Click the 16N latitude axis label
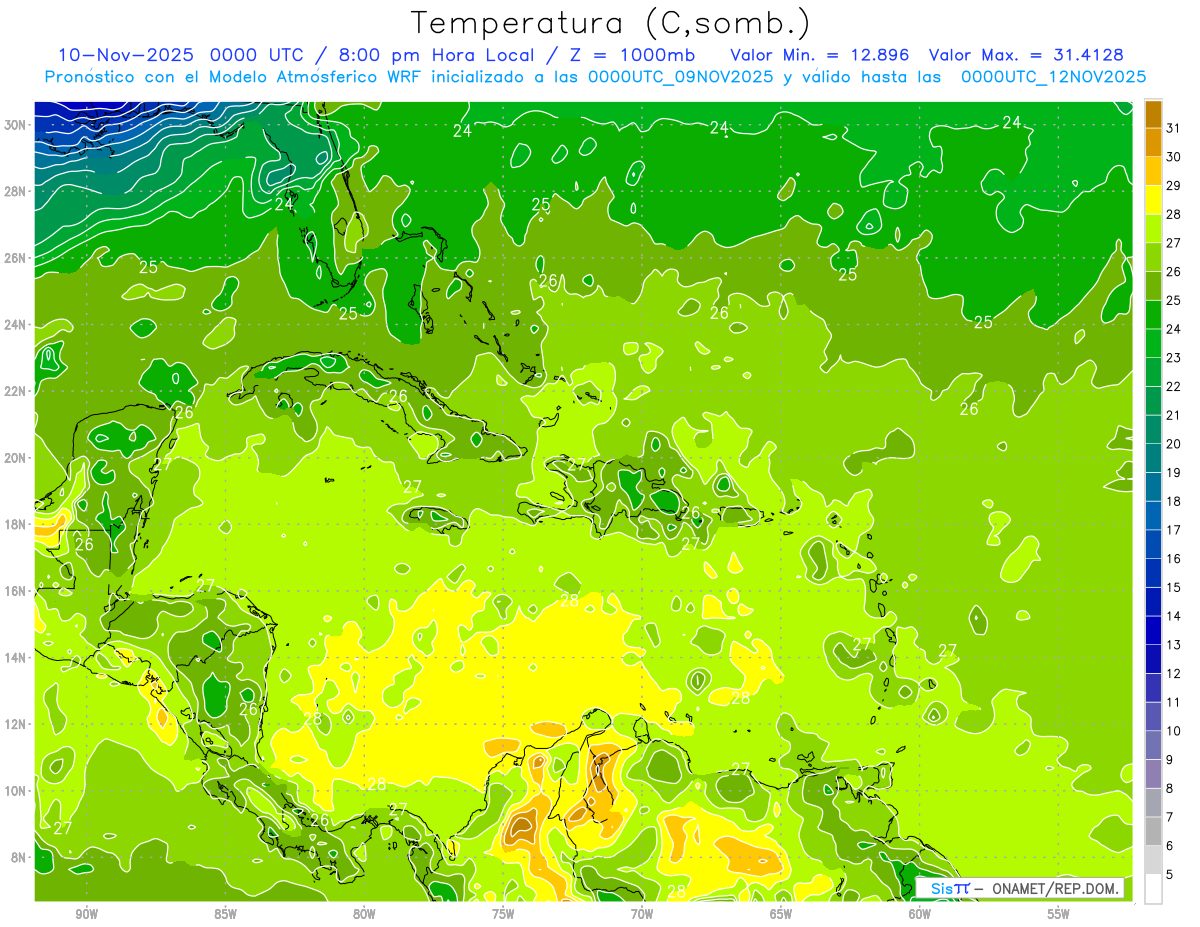Image resolution: width=1200 pixels, height=927 pixels. [x=17, y=591]
